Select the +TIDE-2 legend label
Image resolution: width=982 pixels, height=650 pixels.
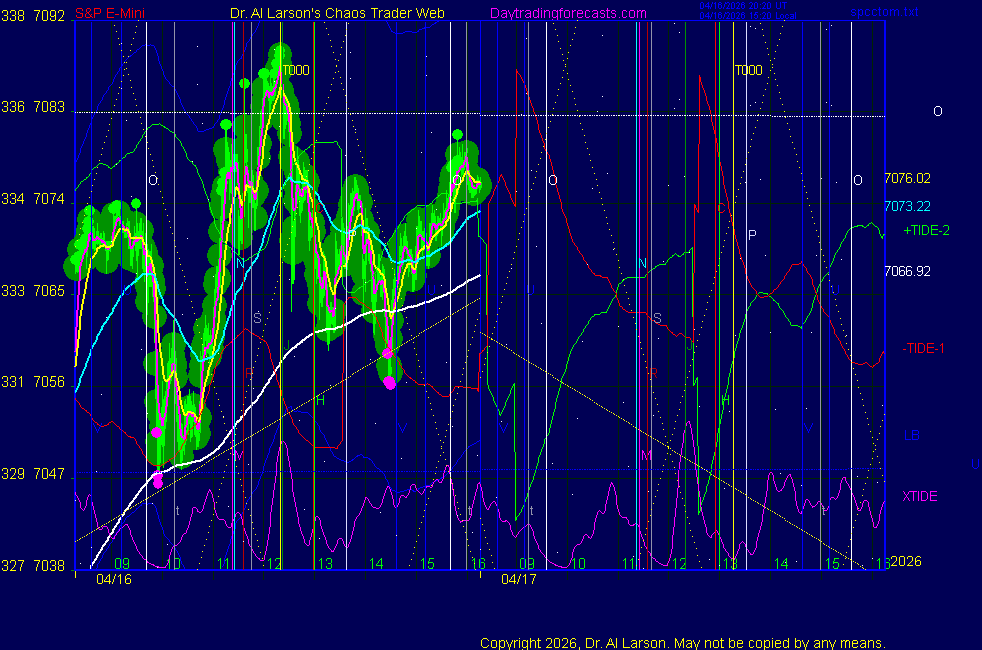coord(926,230)
